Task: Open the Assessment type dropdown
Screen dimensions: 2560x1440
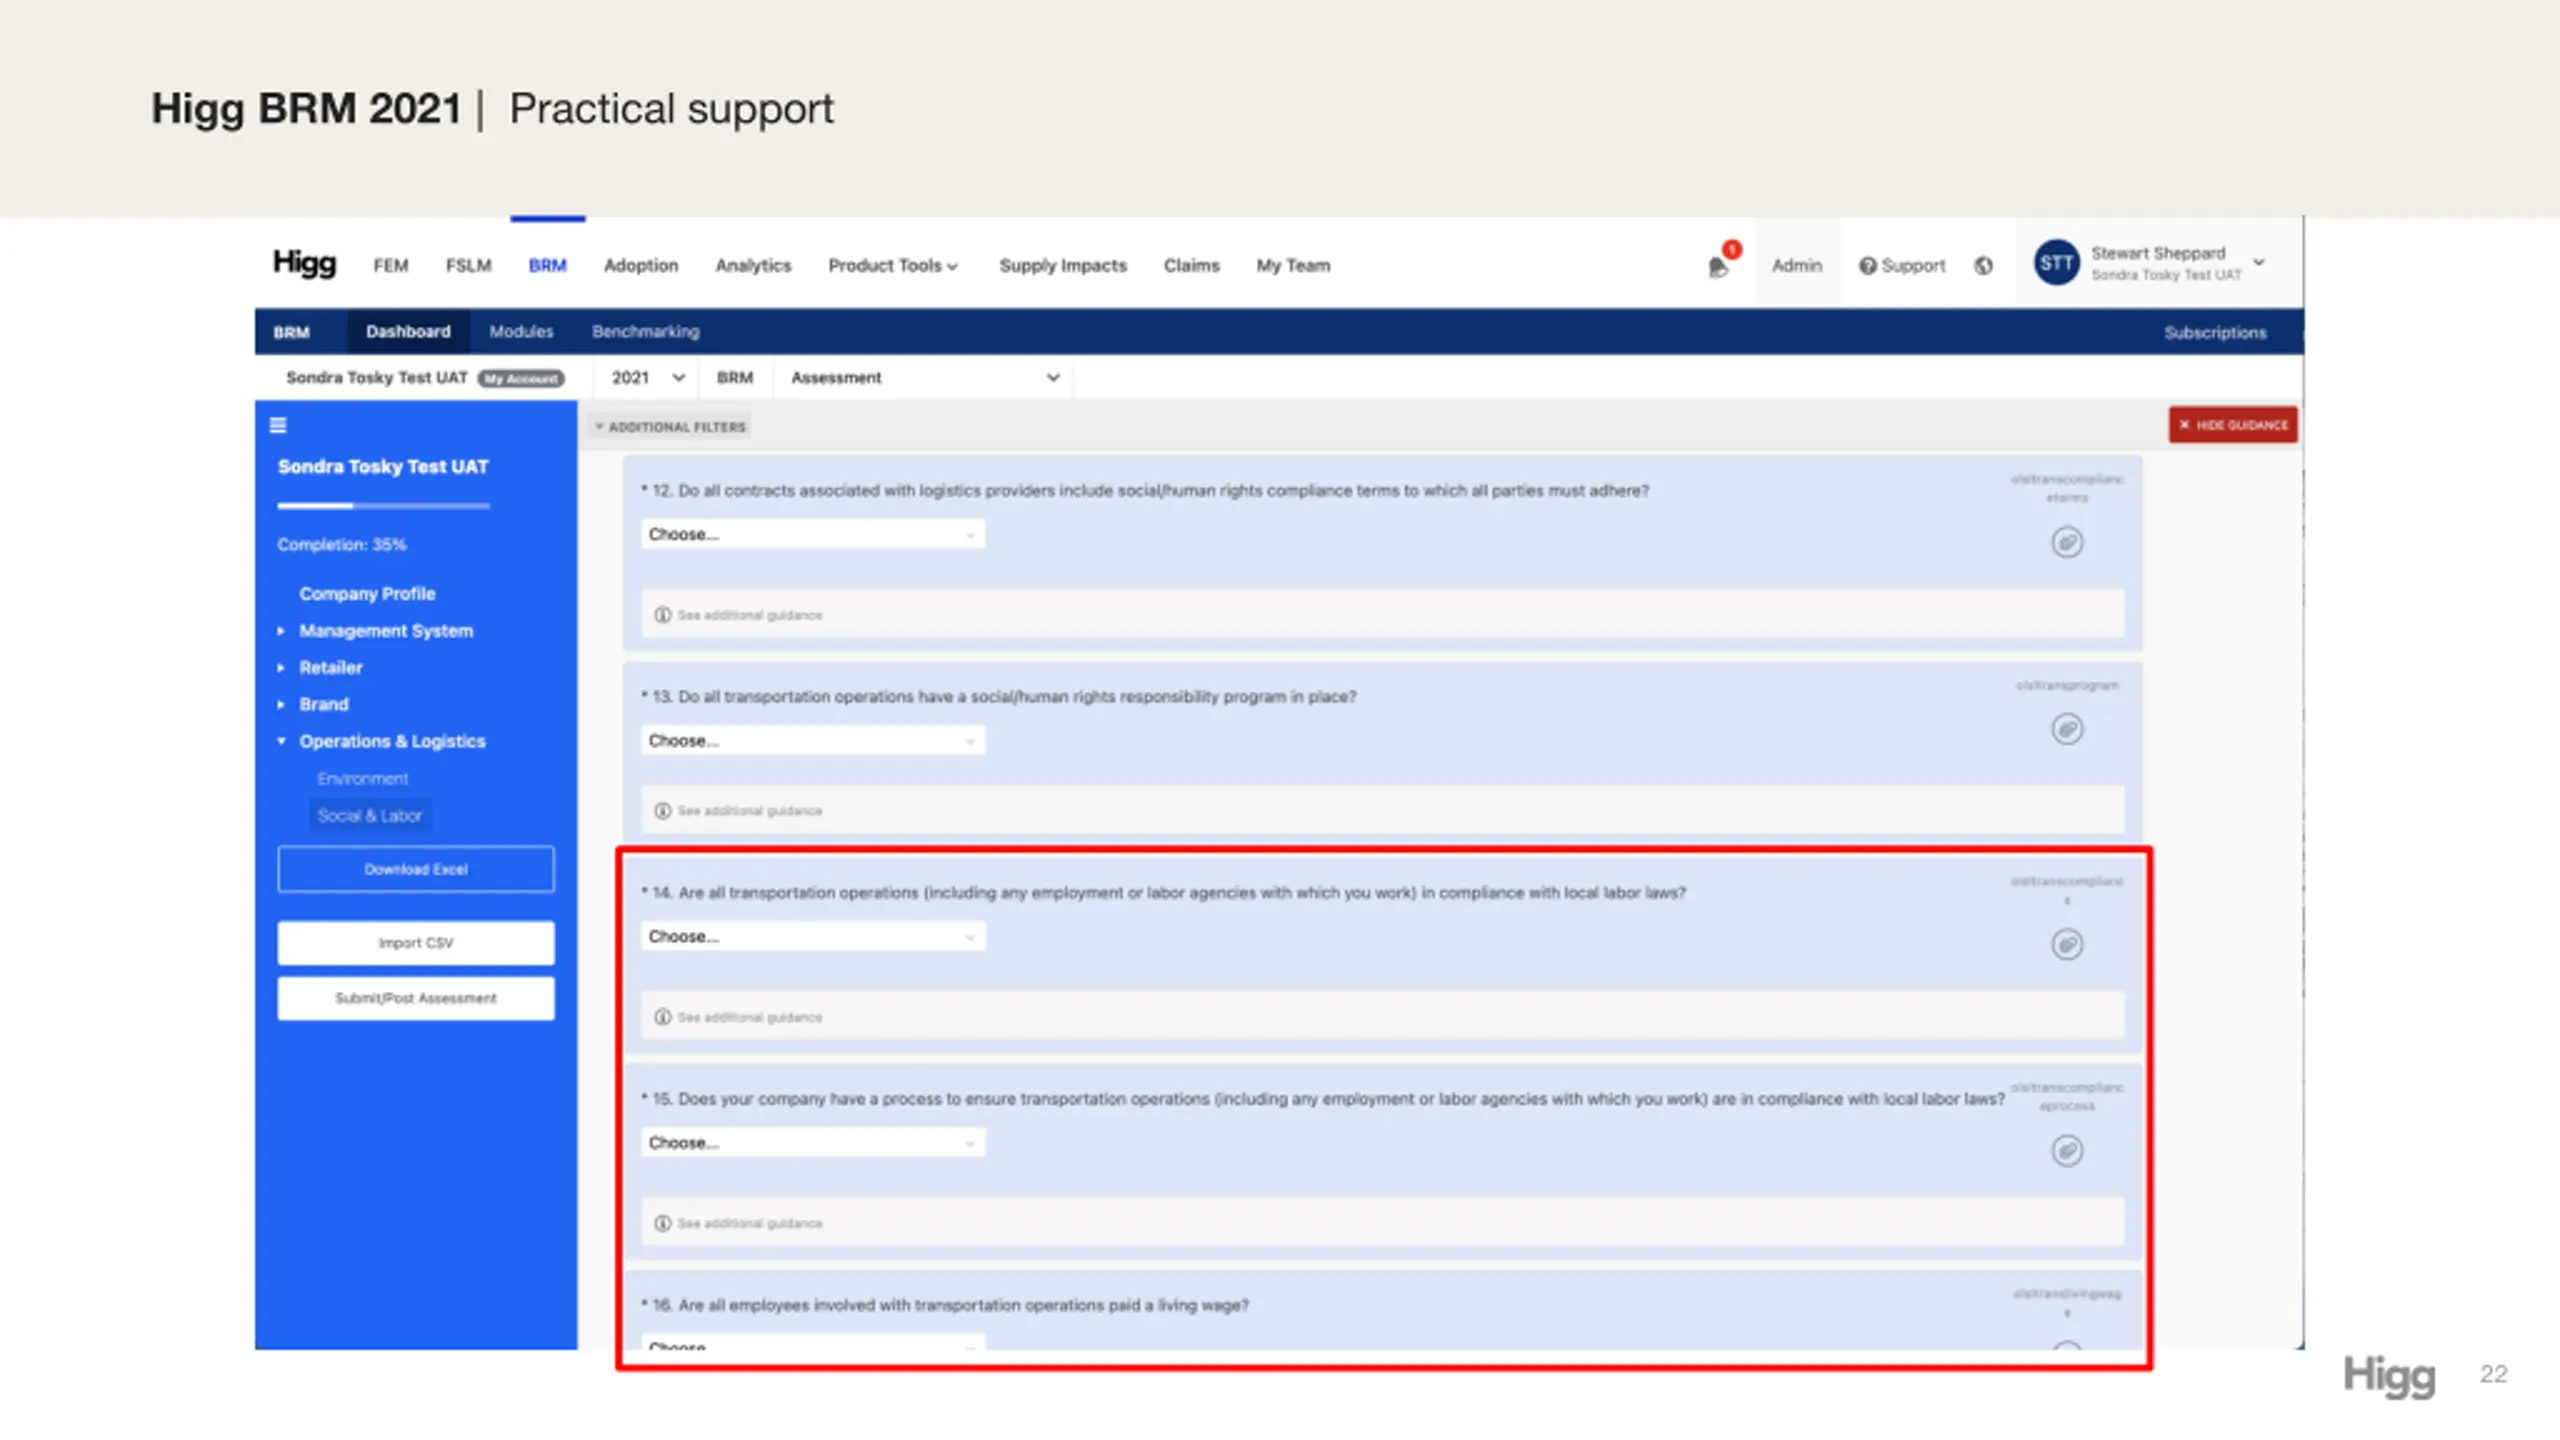Action: [925, 378]
